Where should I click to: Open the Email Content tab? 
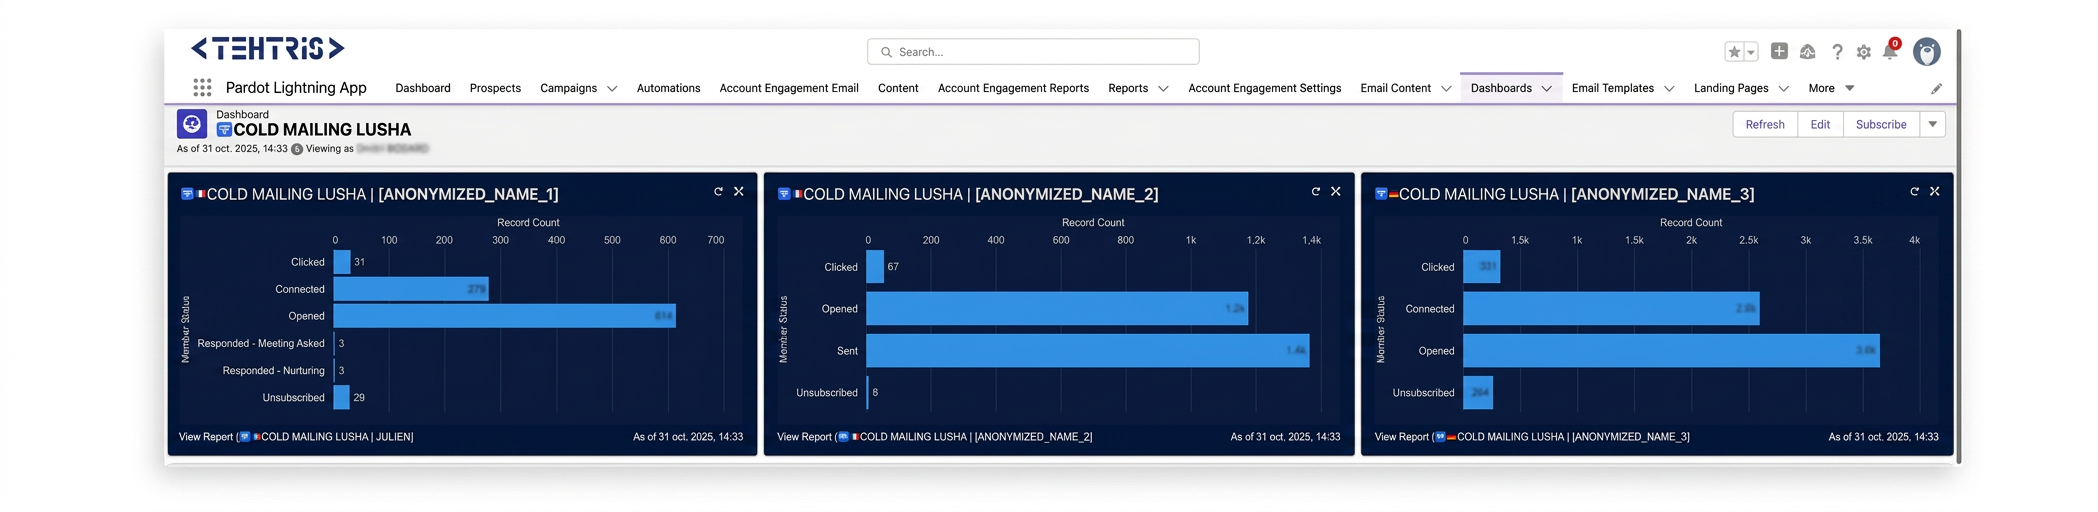[1395, 88]
